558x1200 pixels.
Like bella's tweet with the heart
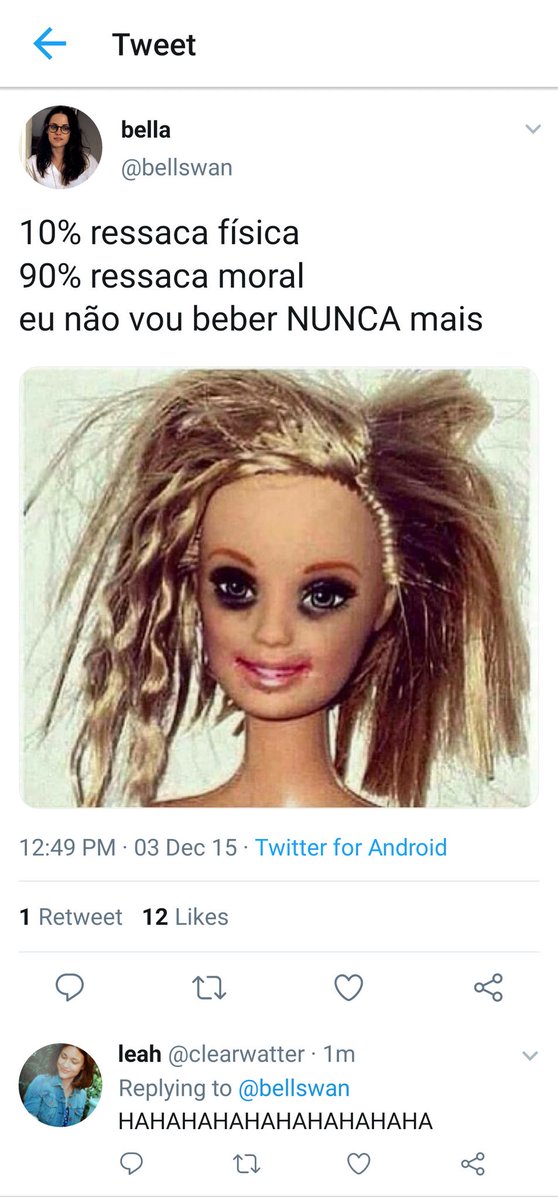tap(348, 988)
